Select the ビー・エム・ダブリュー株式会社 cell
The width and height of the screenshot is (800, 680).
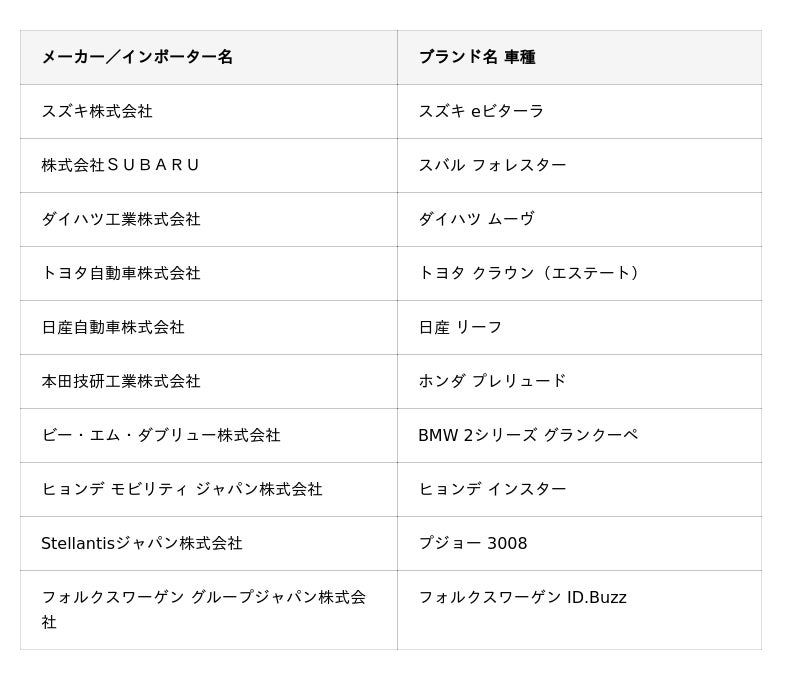click(161, 435)
